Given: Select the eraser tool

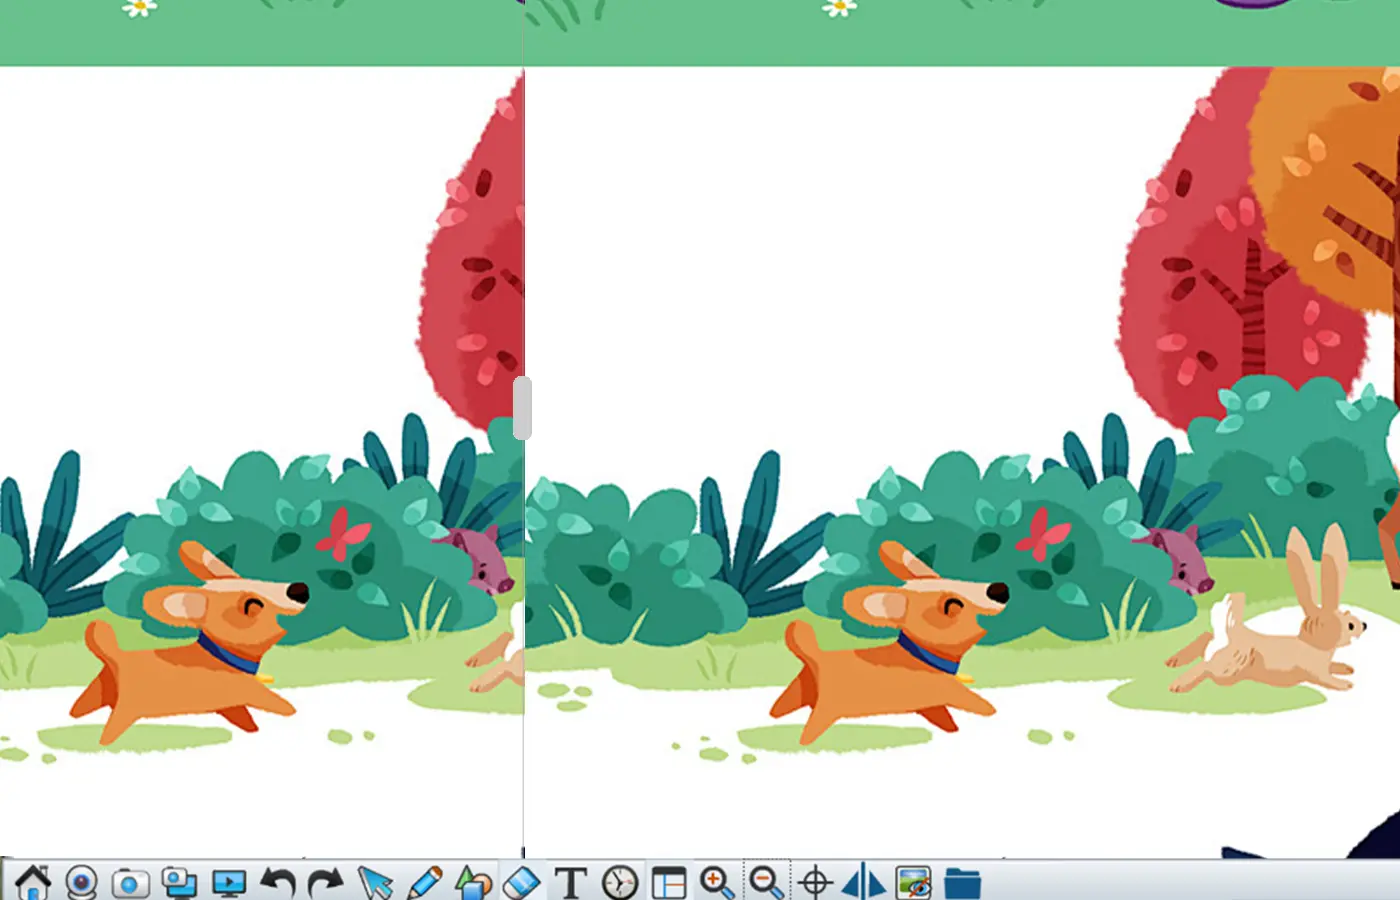Looking at the screenshot, I should (521, 882).
